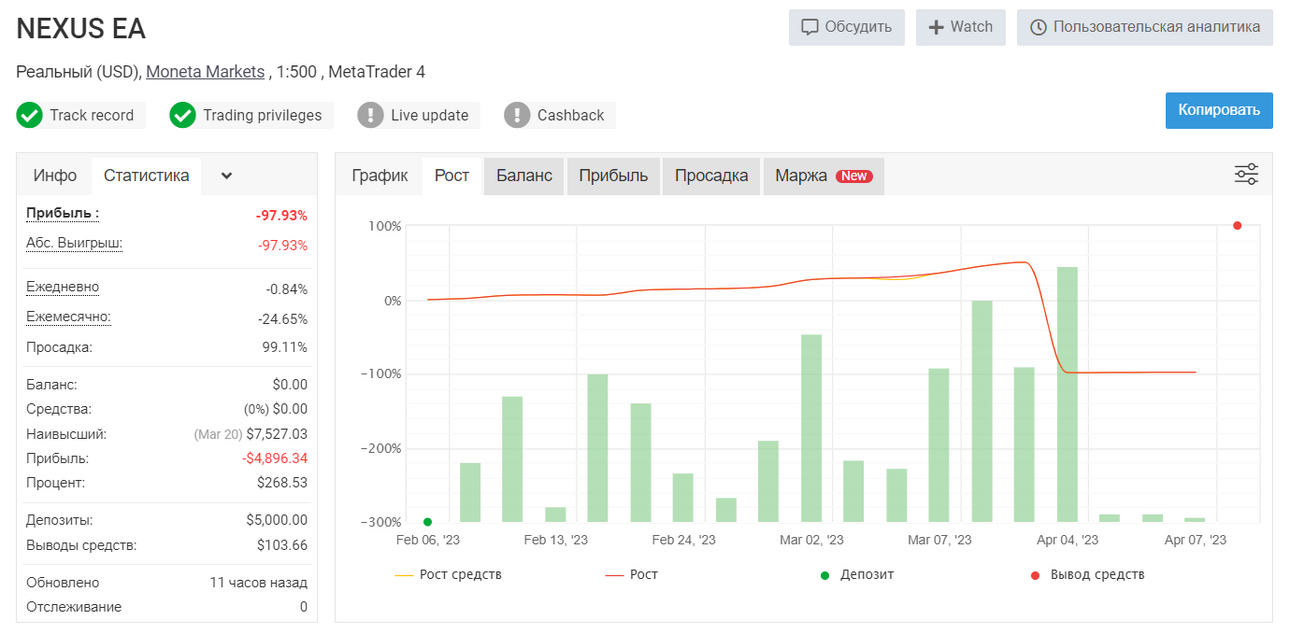Click the Прибыль label in statistics
The height and width of the screenshot is (634, 1290).
(63, 213)
